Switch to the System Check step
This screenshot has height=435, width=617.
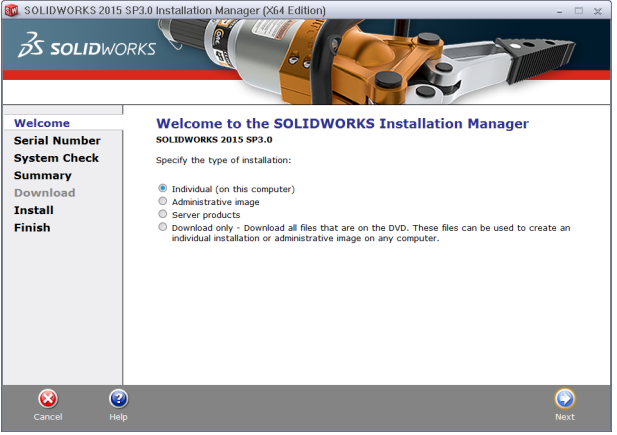point(57,159)
